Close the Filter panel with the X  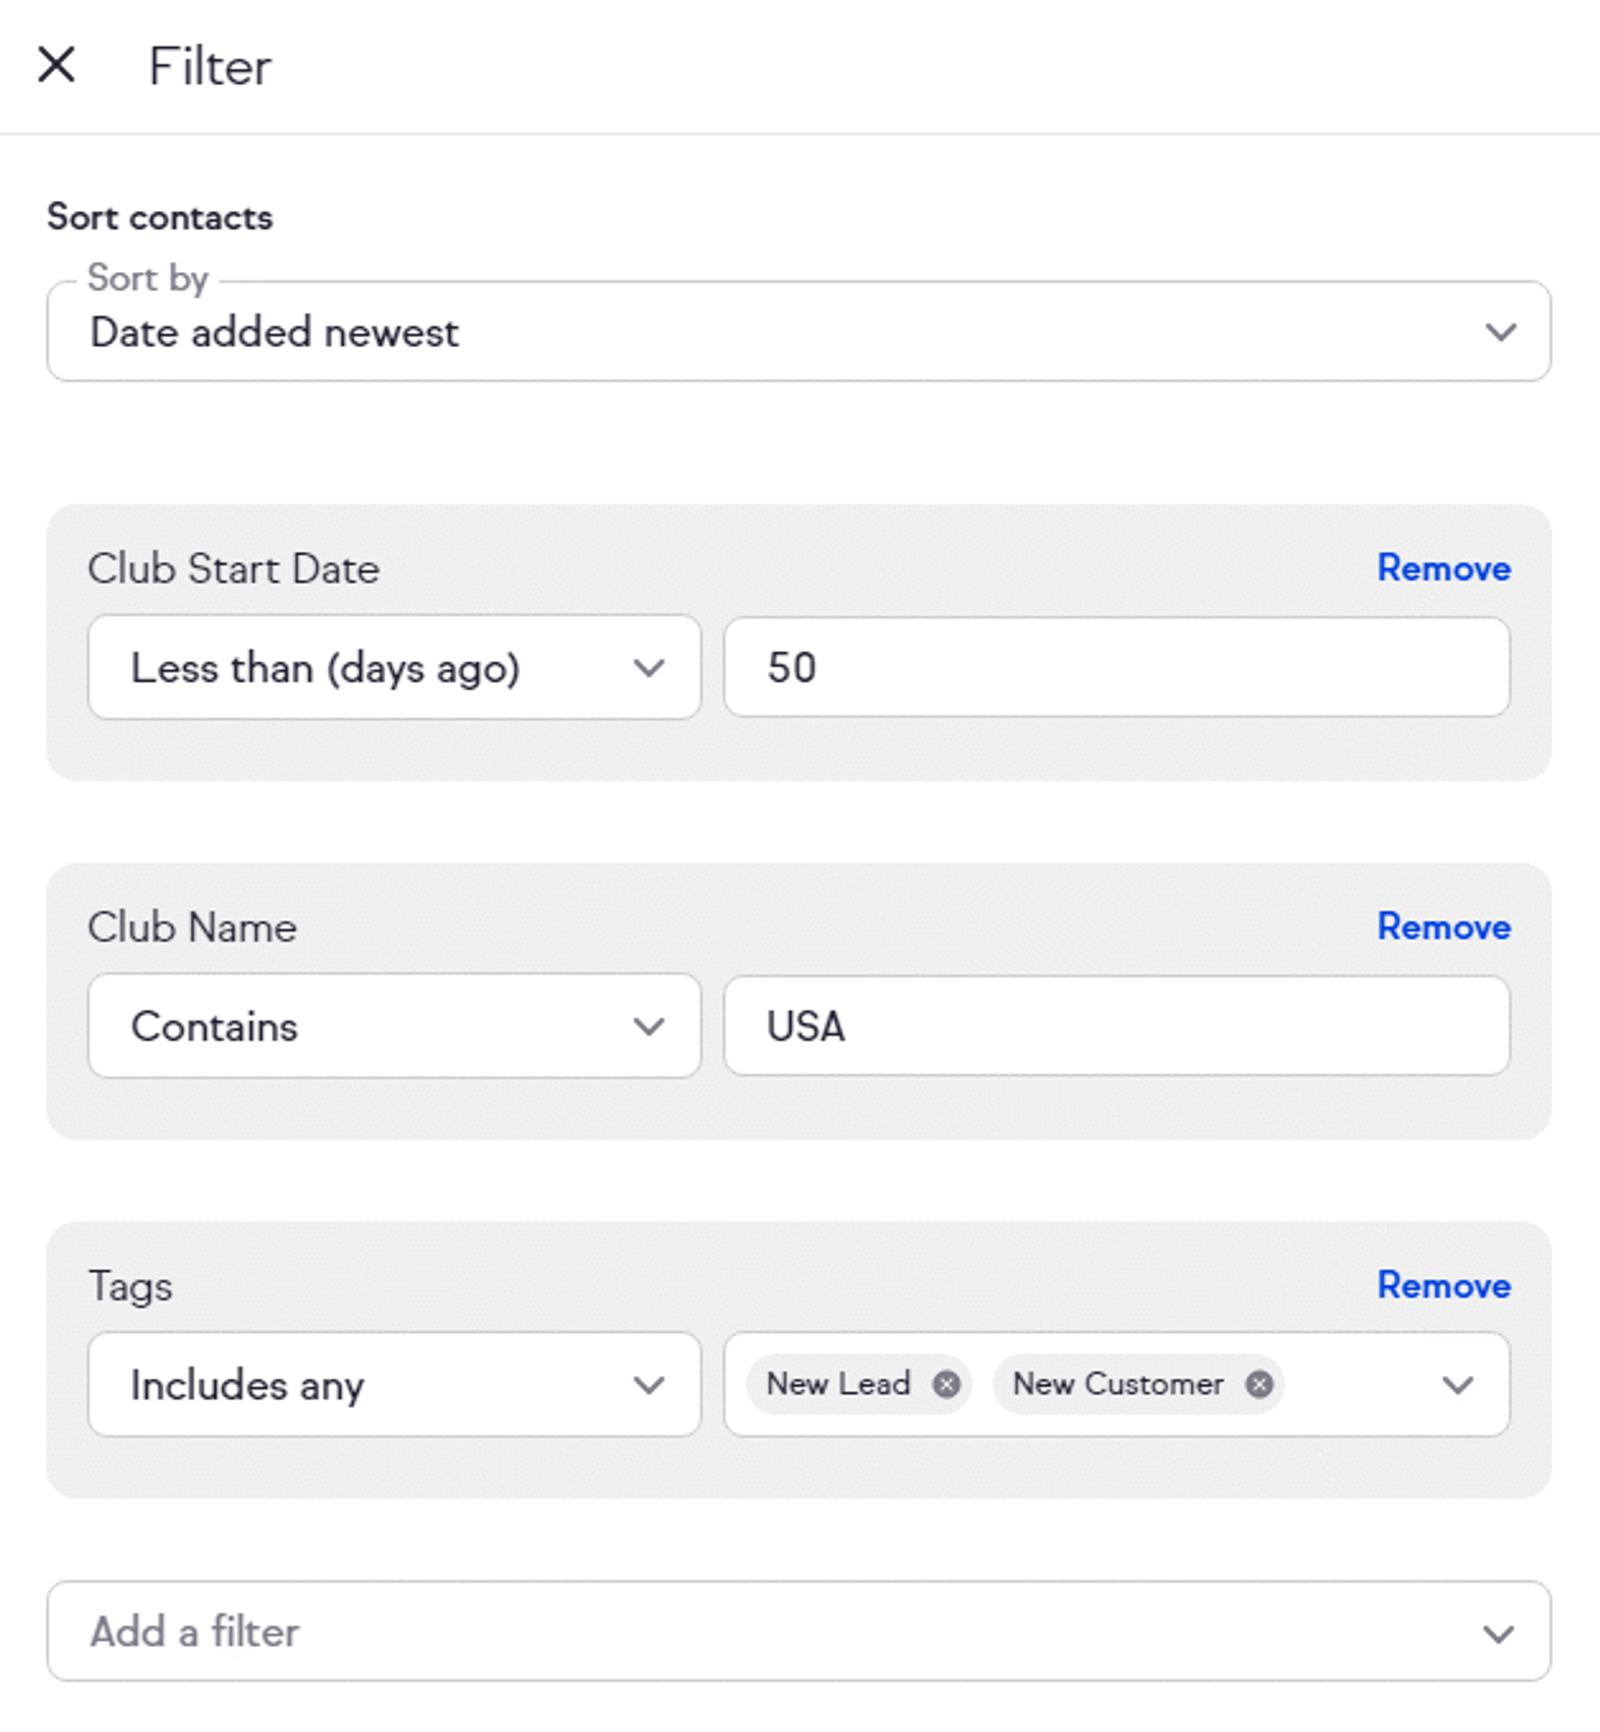56,66
